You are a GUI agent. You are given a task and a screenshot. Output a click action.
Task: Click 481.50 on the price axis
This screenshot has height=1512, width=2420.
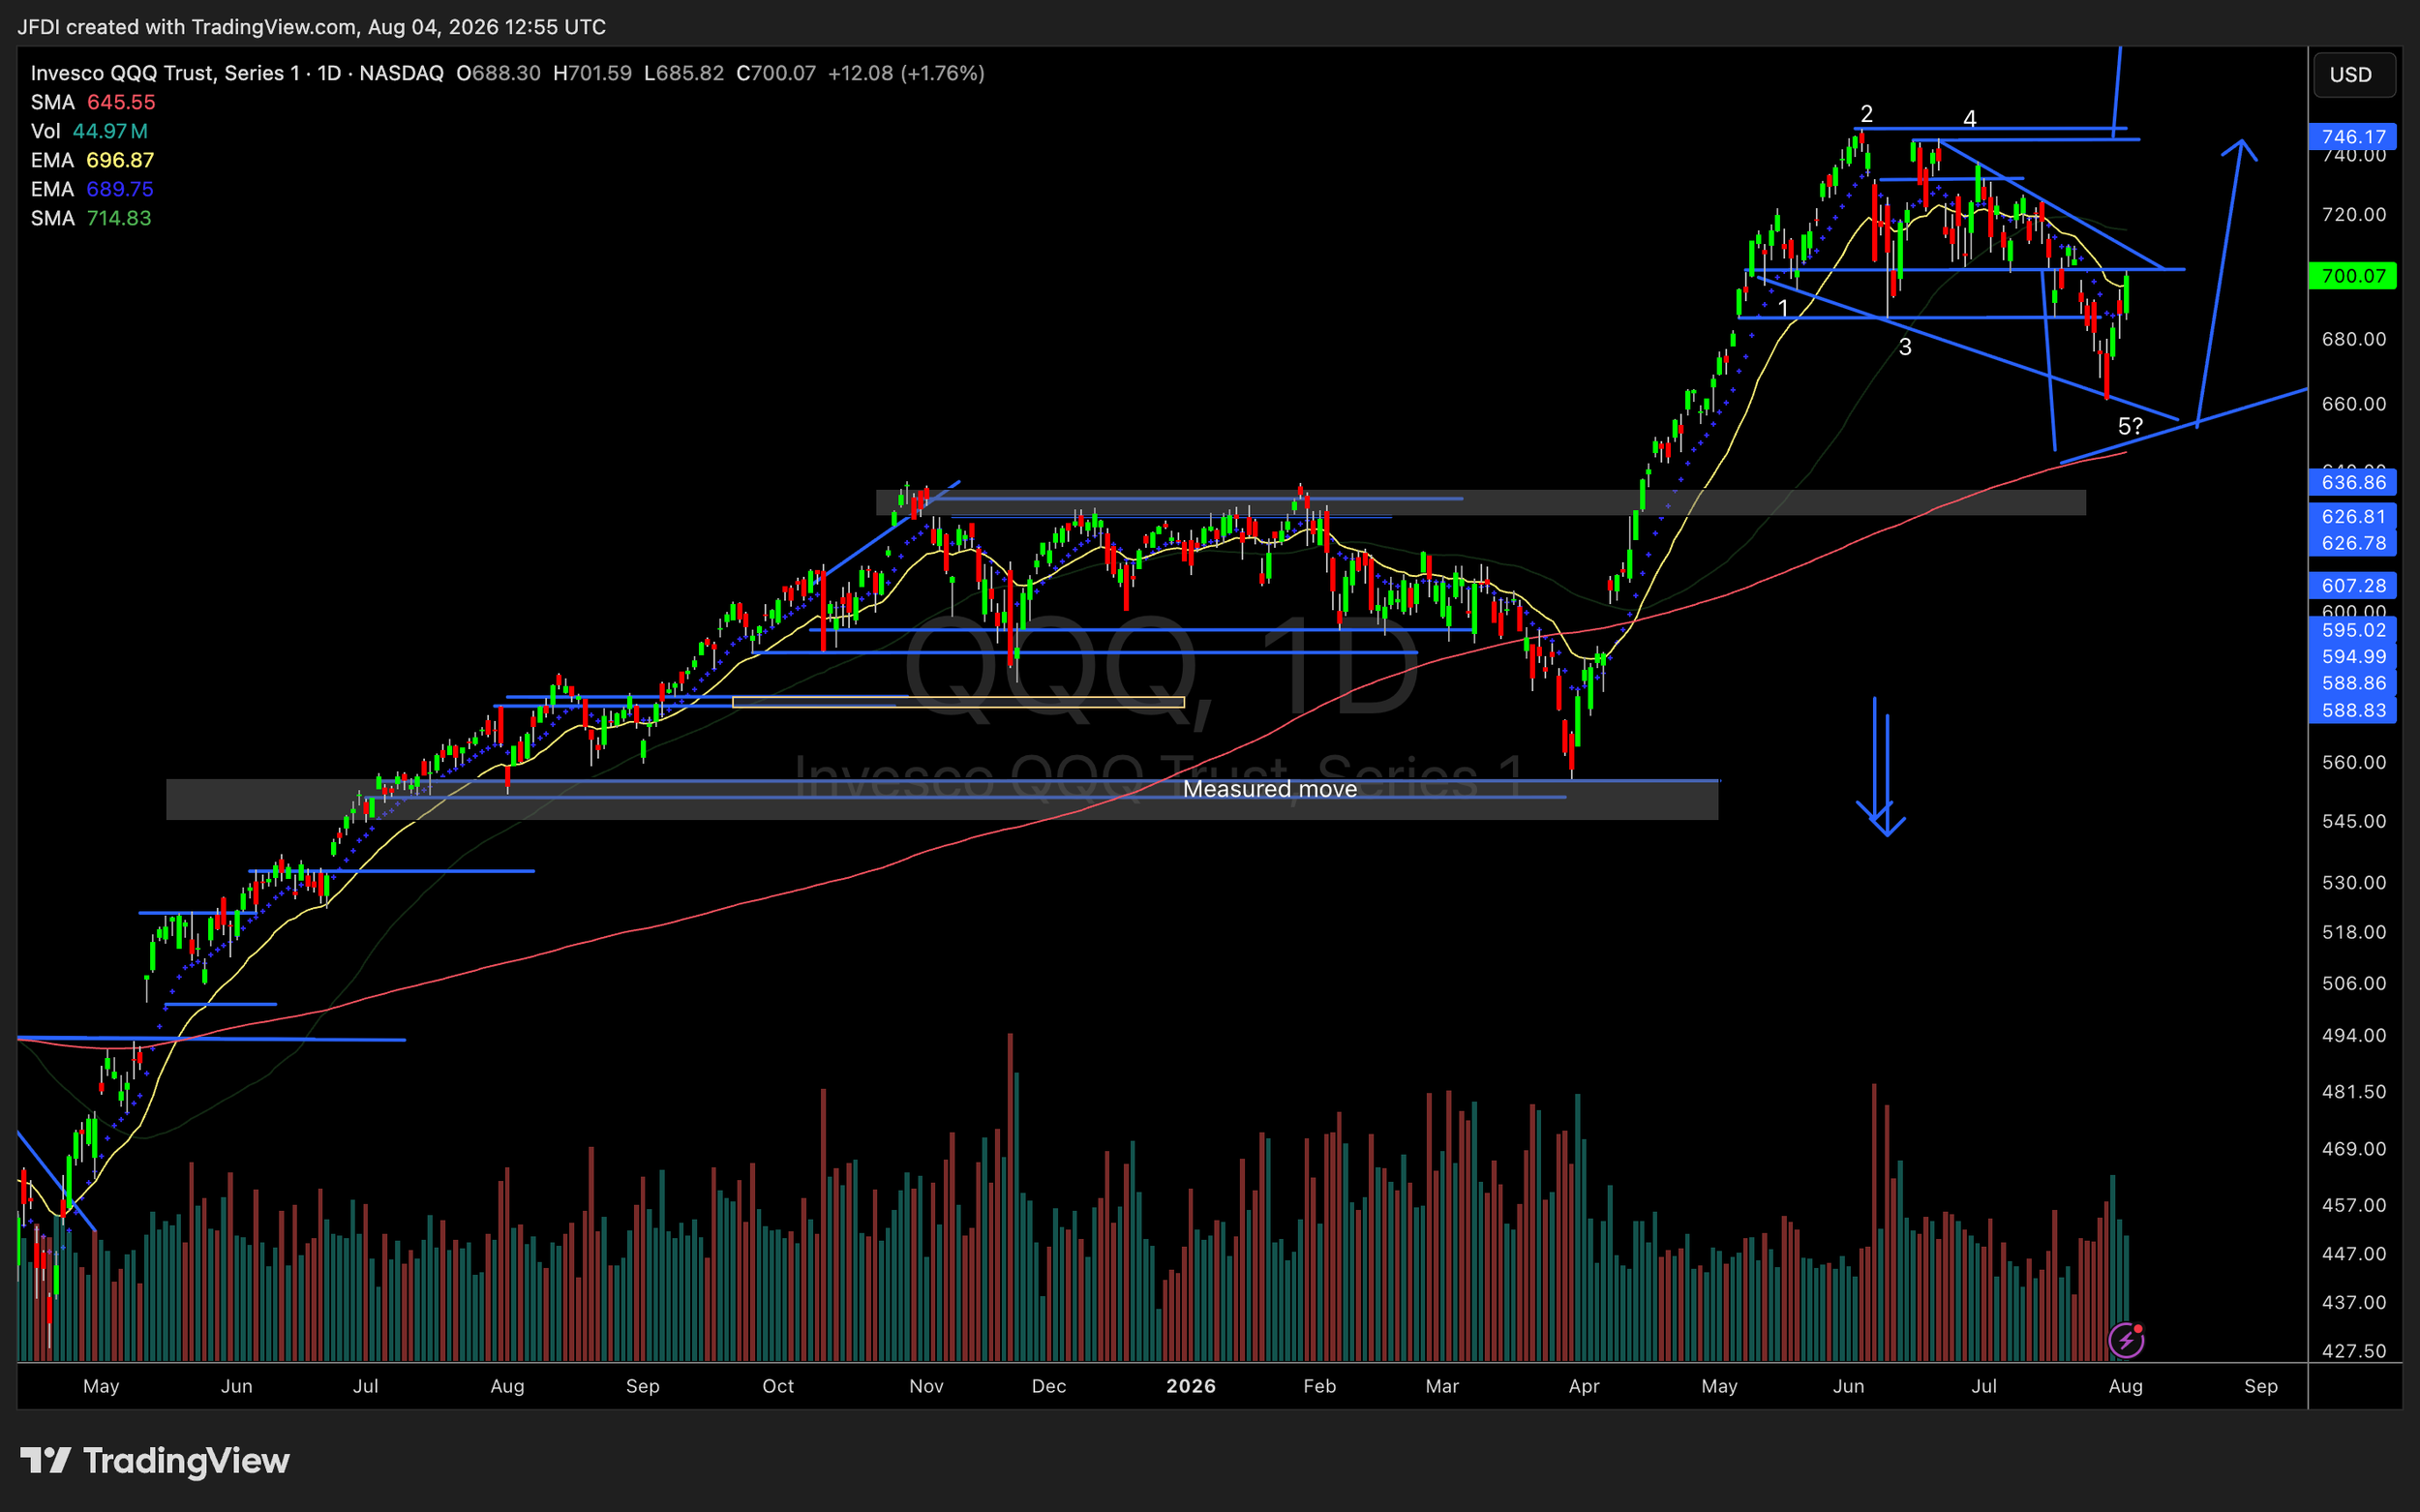(x=2354, y=1092)
